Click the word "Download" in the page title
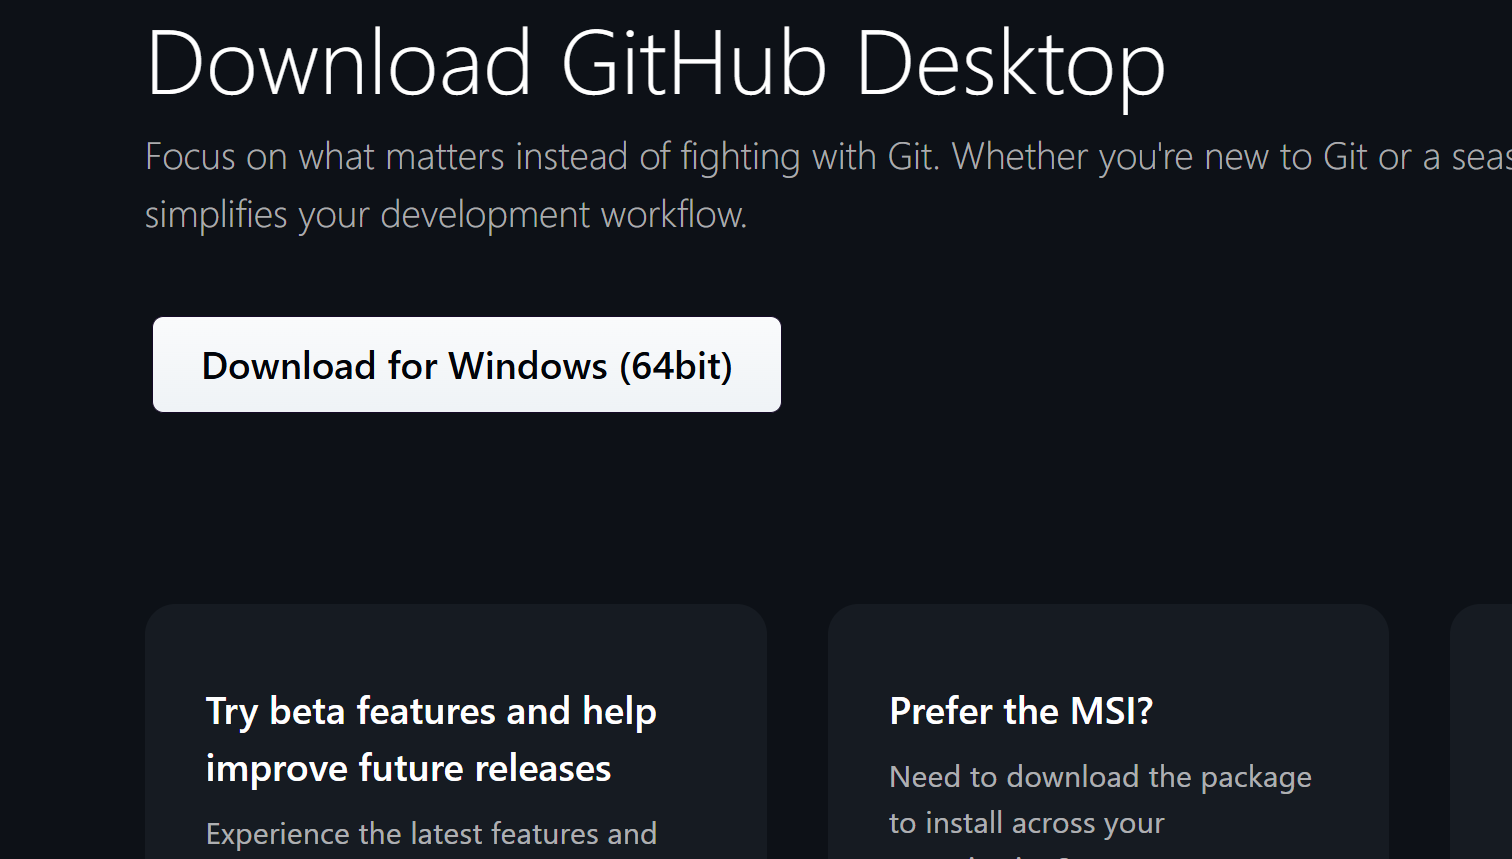 pyautogui.click(x=339, y=63)
